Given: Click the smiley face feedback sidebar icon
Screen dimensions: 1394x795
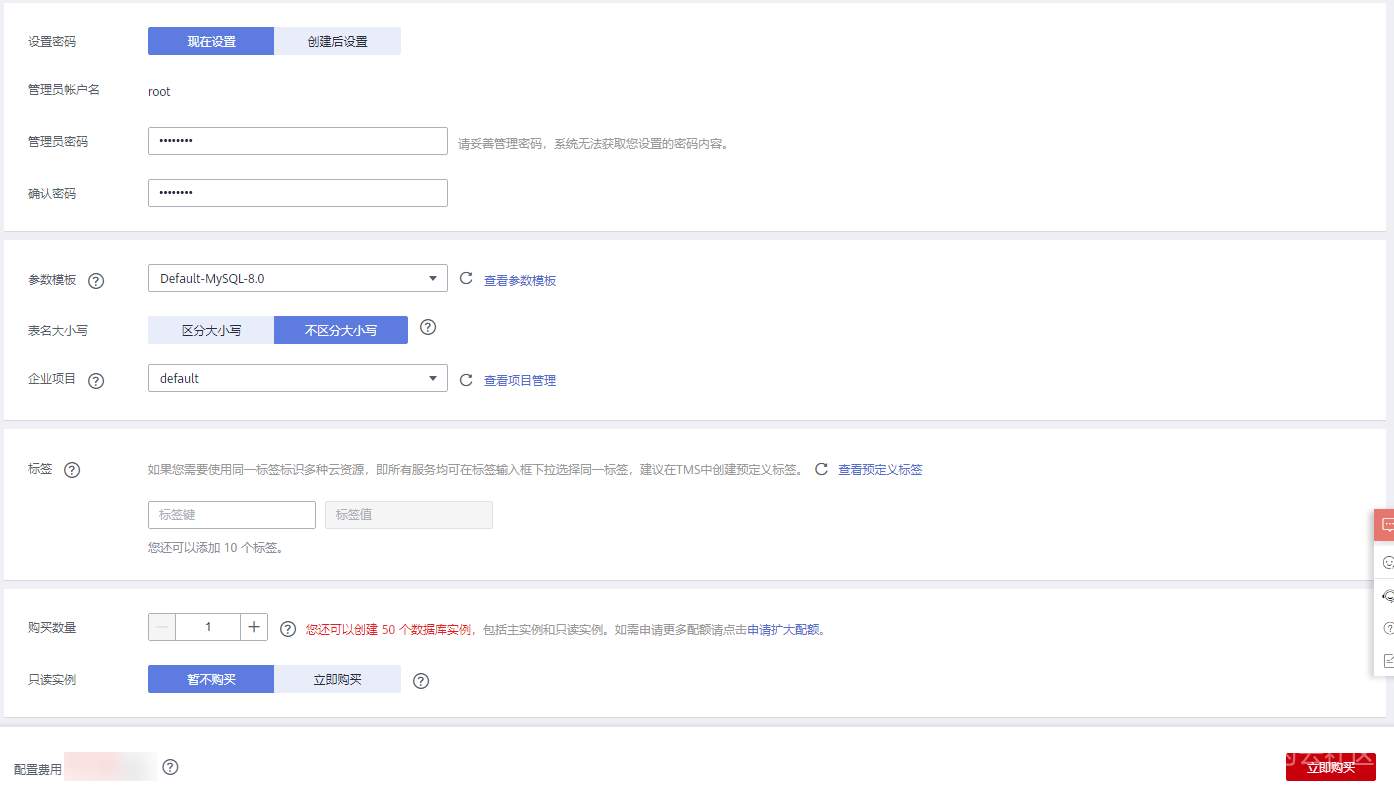Looking at the screenshot, I should [1387, 563].
